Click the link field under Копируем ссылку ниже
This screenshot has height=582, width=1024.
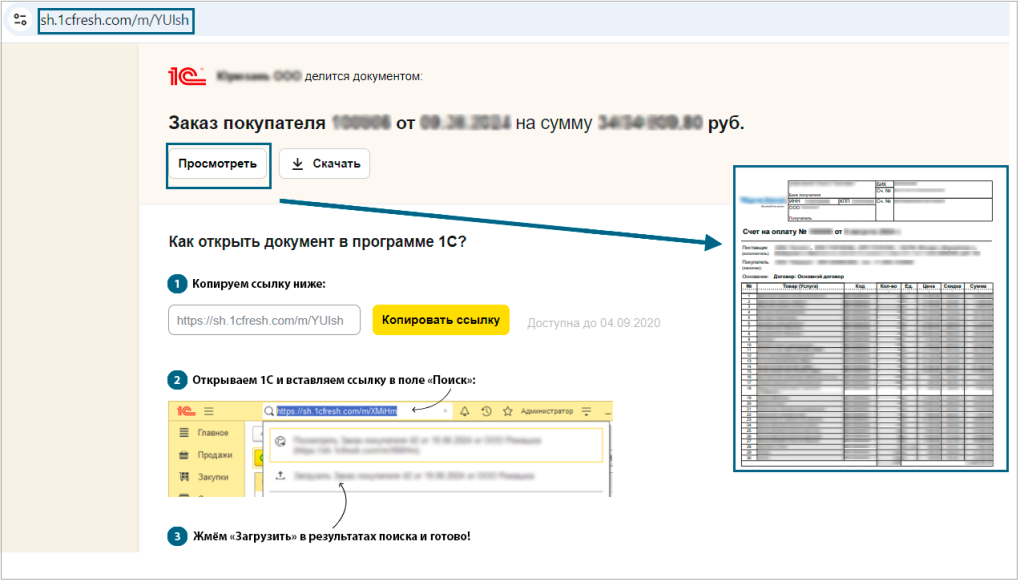[x=263, y=319]
